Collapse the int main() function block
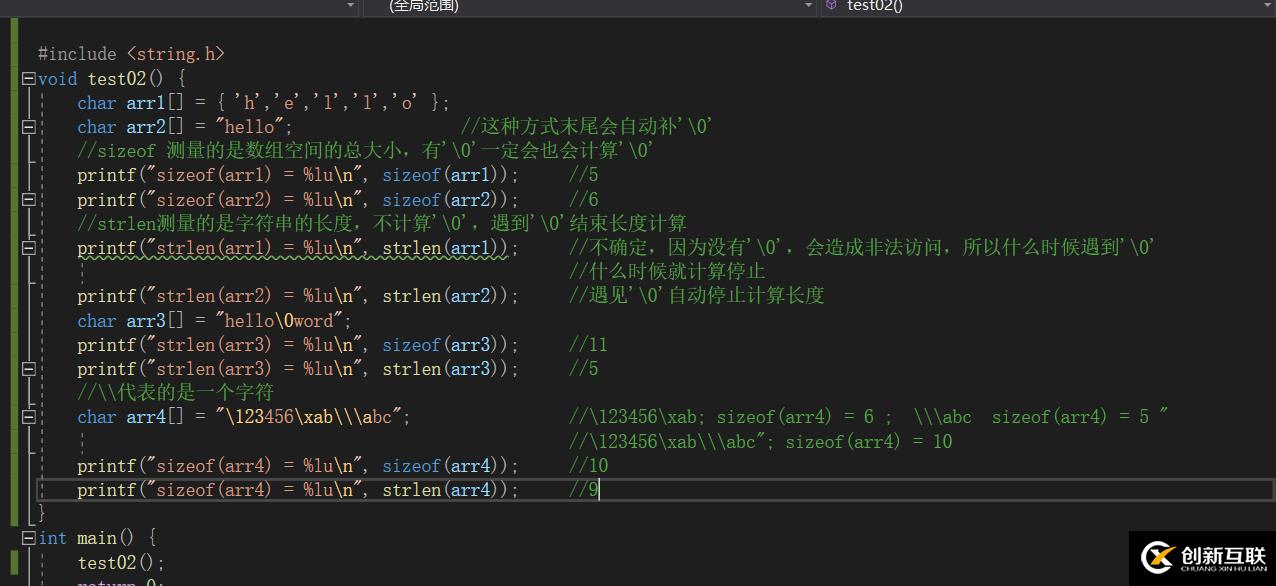The image size is (1276, 586). (29, 538)
